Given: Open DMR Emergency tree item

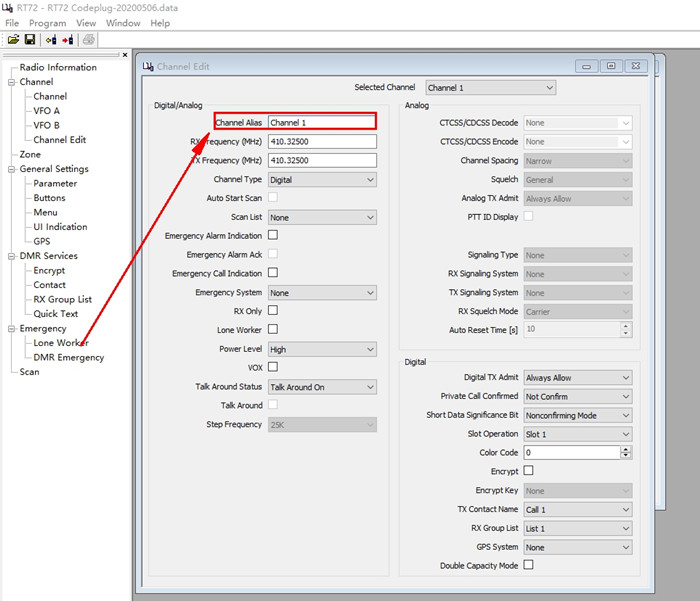Looking at the screenshot, I should tap(68, 358).
